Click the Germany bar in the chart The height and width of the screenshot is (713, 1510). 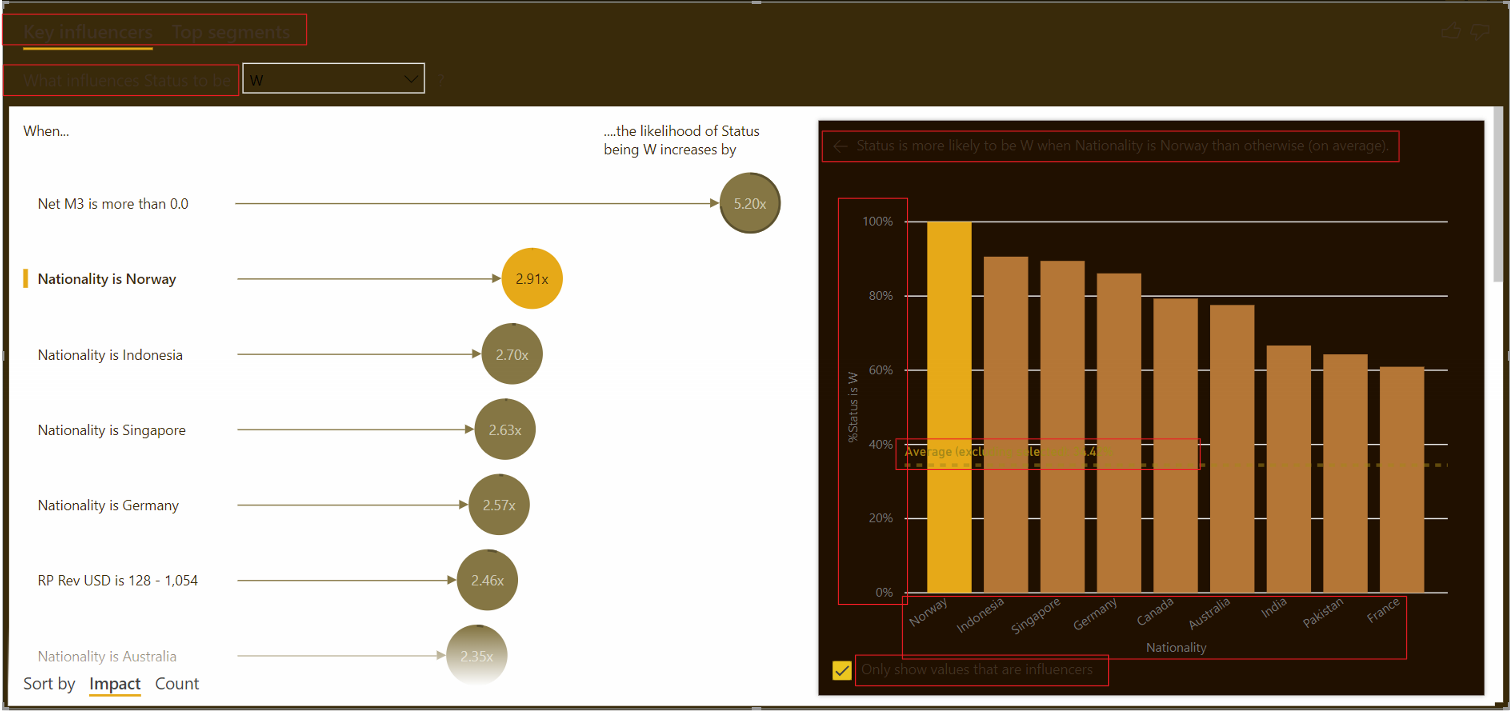[1119, 433]
